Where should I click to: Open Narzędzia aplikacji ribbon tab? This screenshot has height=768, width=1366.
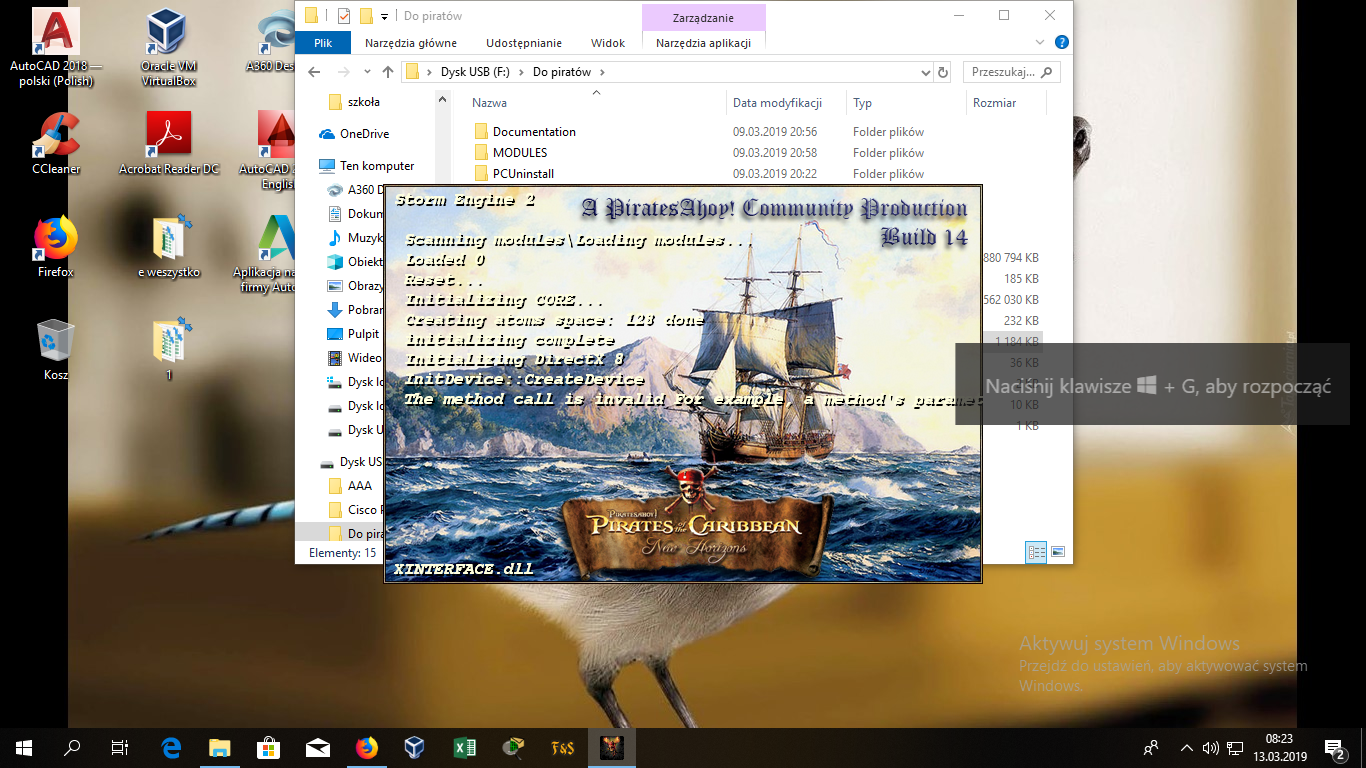pos(704,43)
